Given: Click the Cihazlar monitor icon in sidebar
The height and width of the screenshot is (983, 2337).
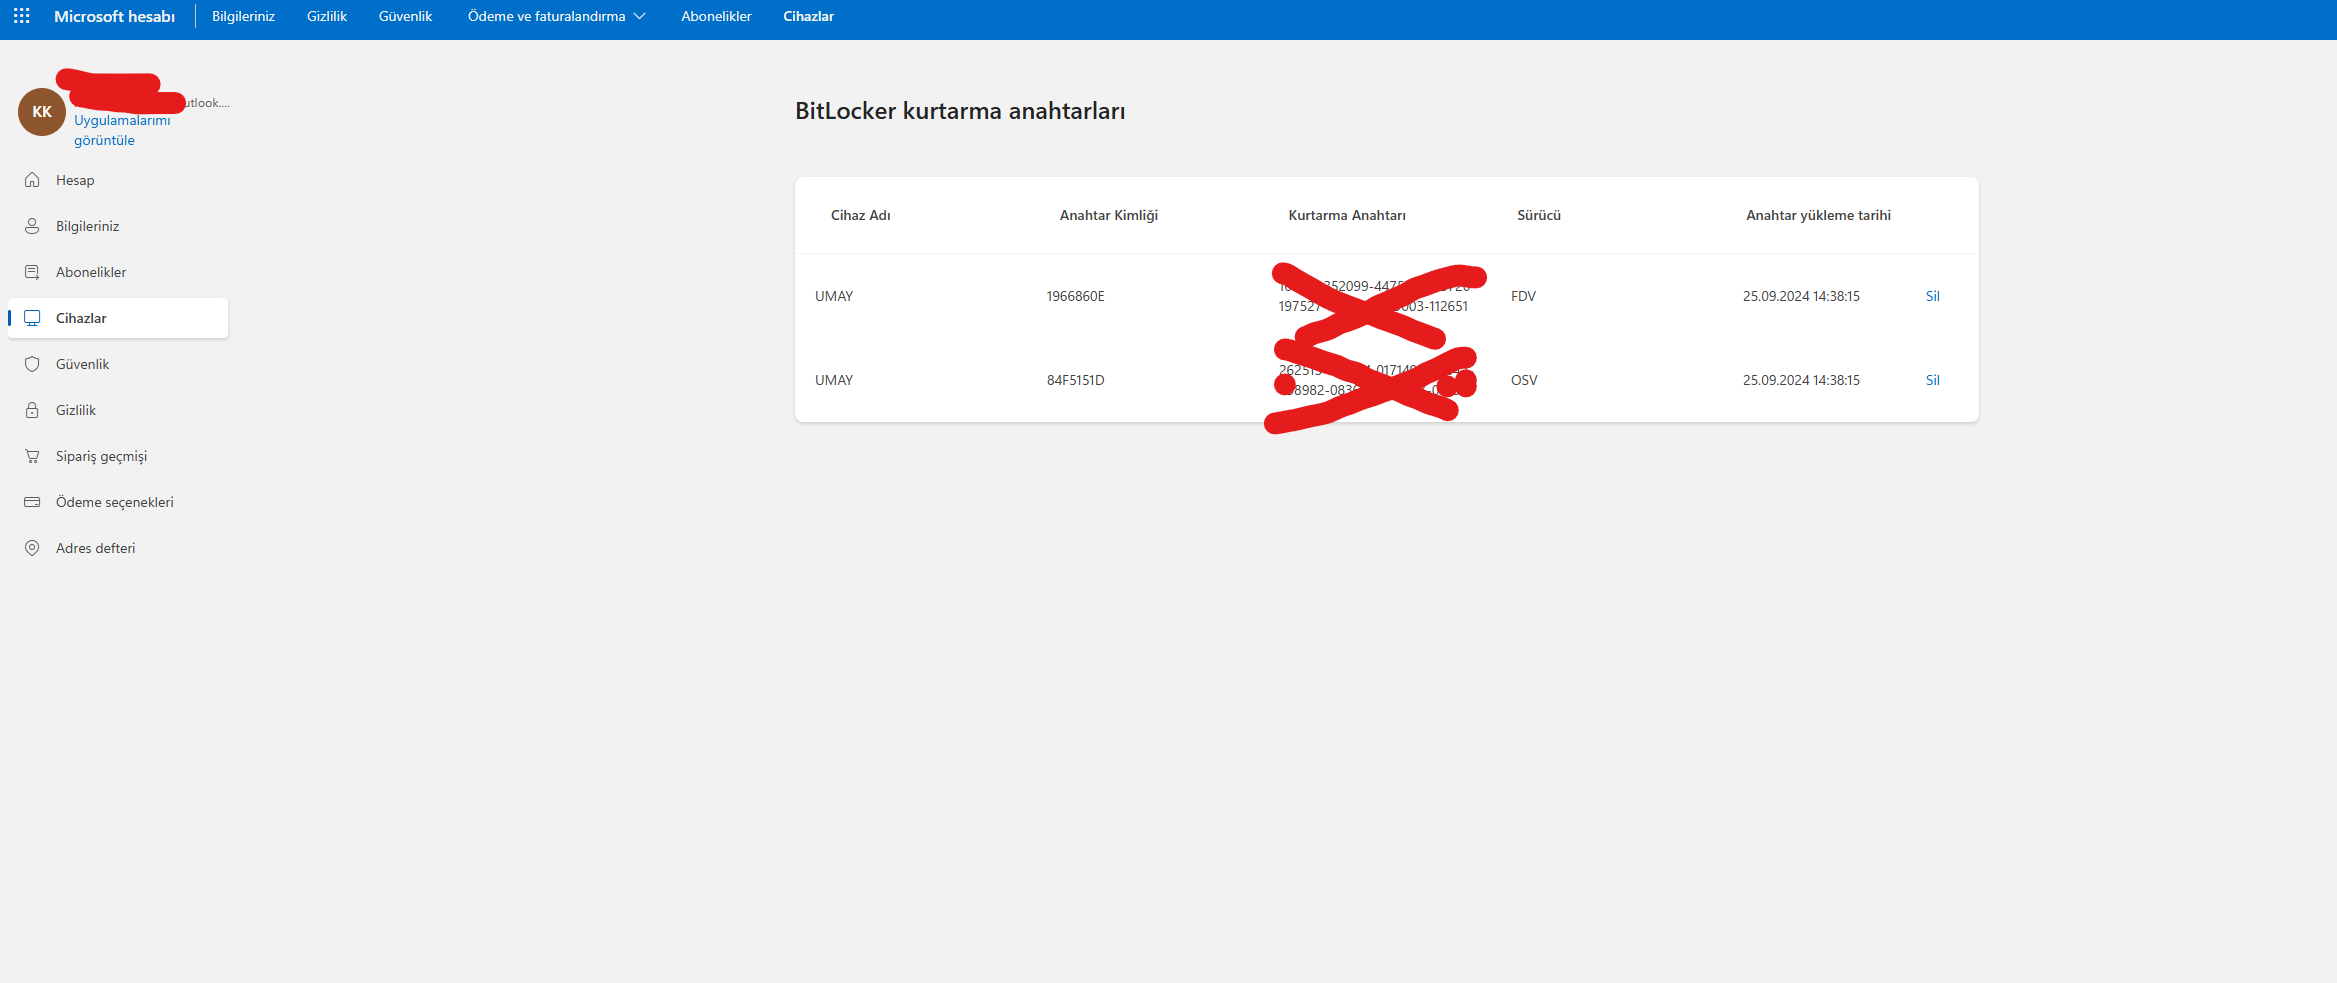Looking at the screenshot, I should coord(32,318).
